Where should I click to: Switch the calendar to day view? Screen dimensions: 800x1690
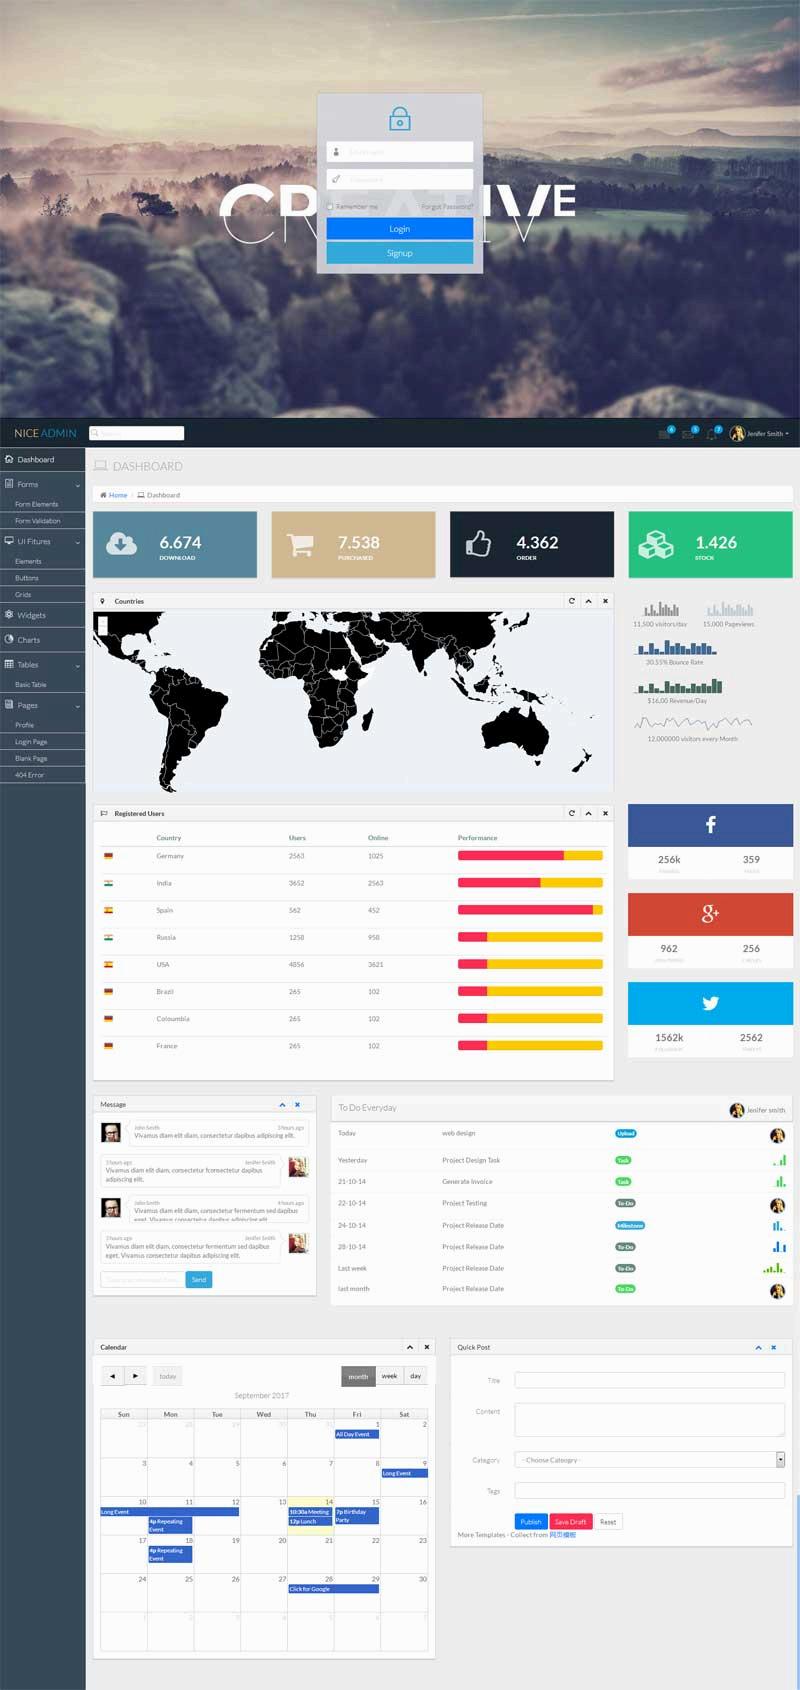click(x=415, y=1376)
